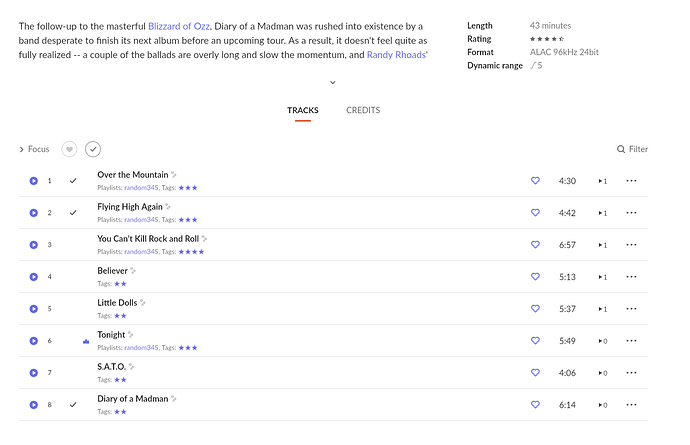Screen dimensions: 690x445
Task: Click the two-star tag on Believer
Action: click(120, 284)
